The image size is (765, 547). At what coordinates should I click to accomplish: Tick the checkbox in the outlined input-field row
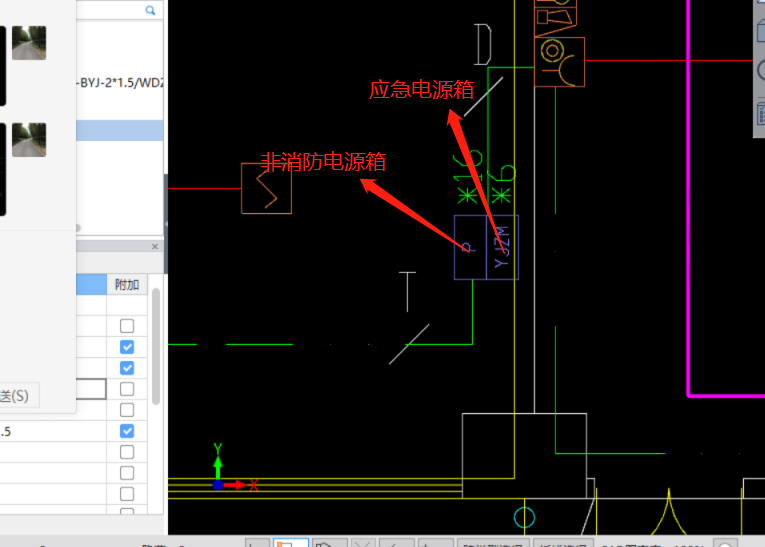pyautogui.click(x=127, y=389)
